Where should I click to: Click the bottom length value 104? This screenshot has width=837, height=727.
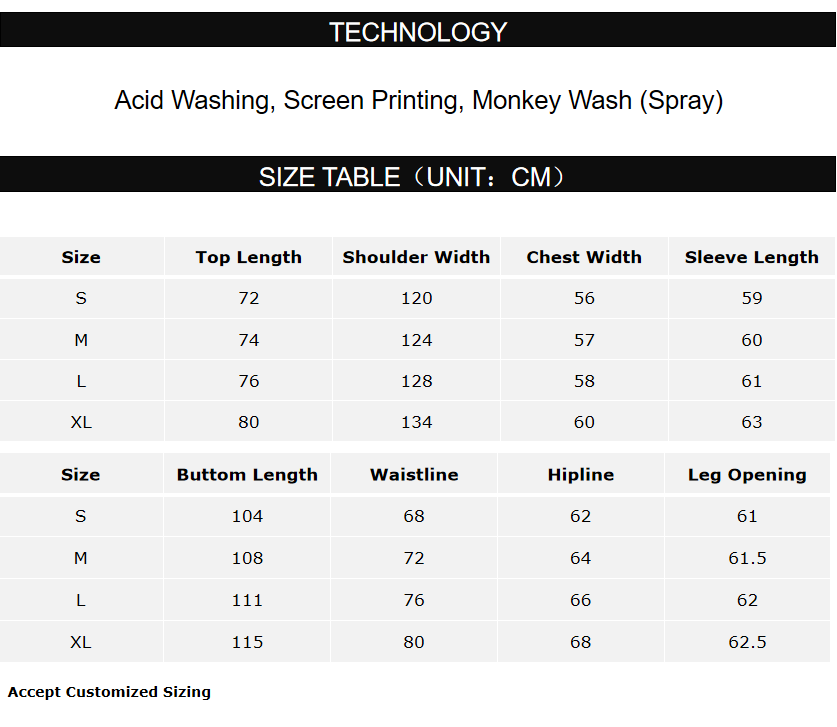pos(247,516)
